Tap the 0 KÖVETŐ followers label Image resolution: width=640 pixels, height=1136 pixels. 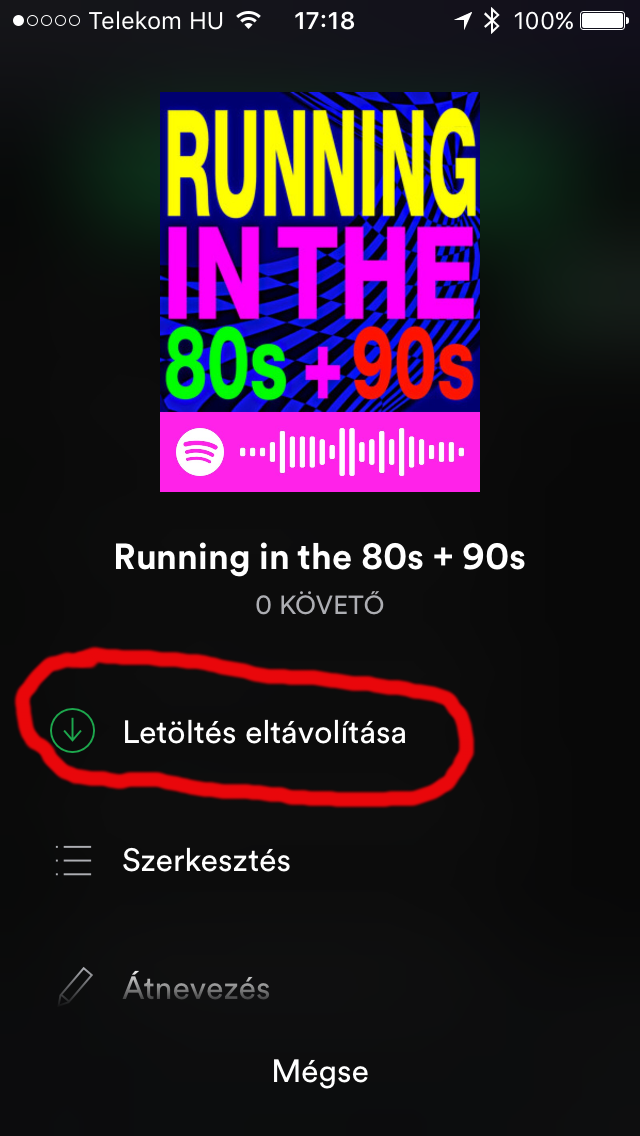pos(320,605)
